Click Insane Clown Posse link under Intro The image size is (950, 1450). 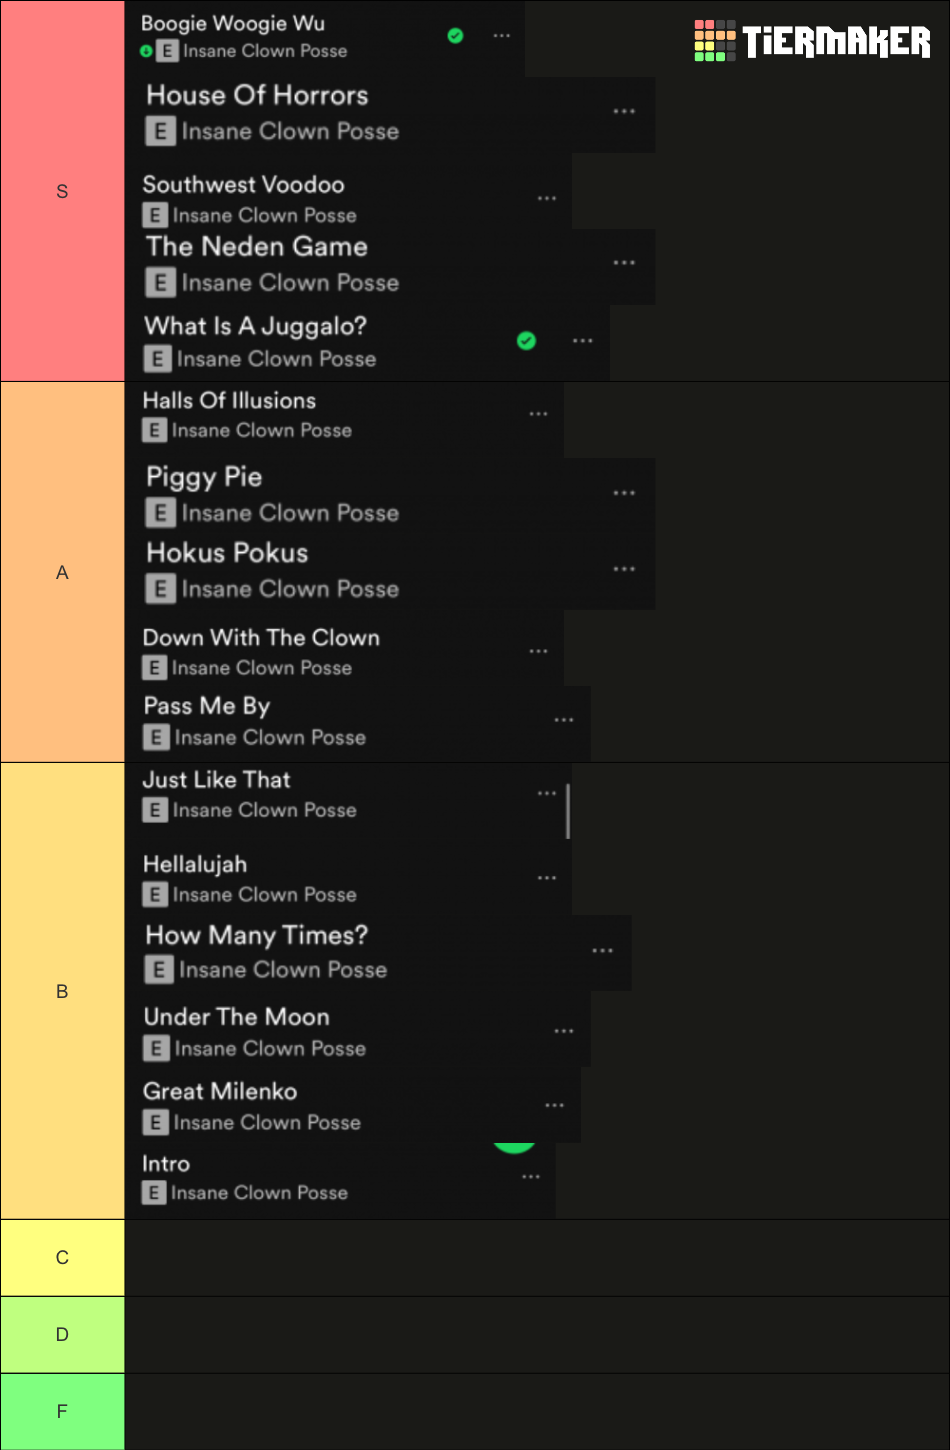(x=259, y=1193)
